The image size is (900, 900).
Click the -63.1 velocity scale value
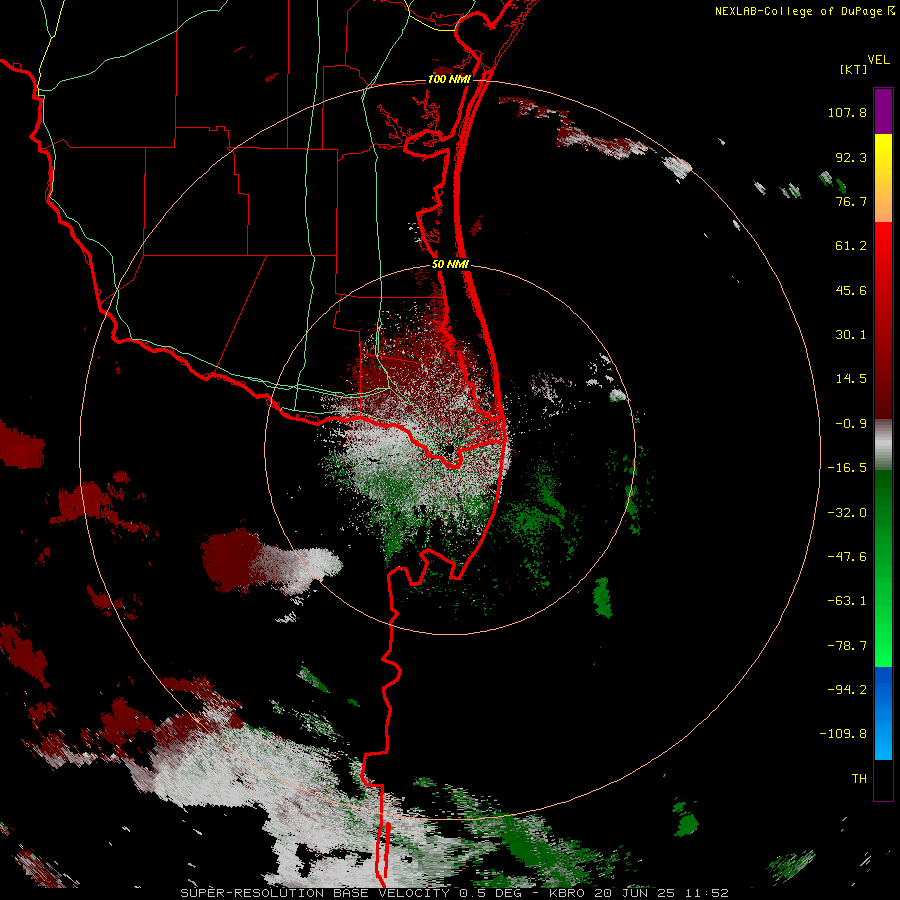(847, 601)
